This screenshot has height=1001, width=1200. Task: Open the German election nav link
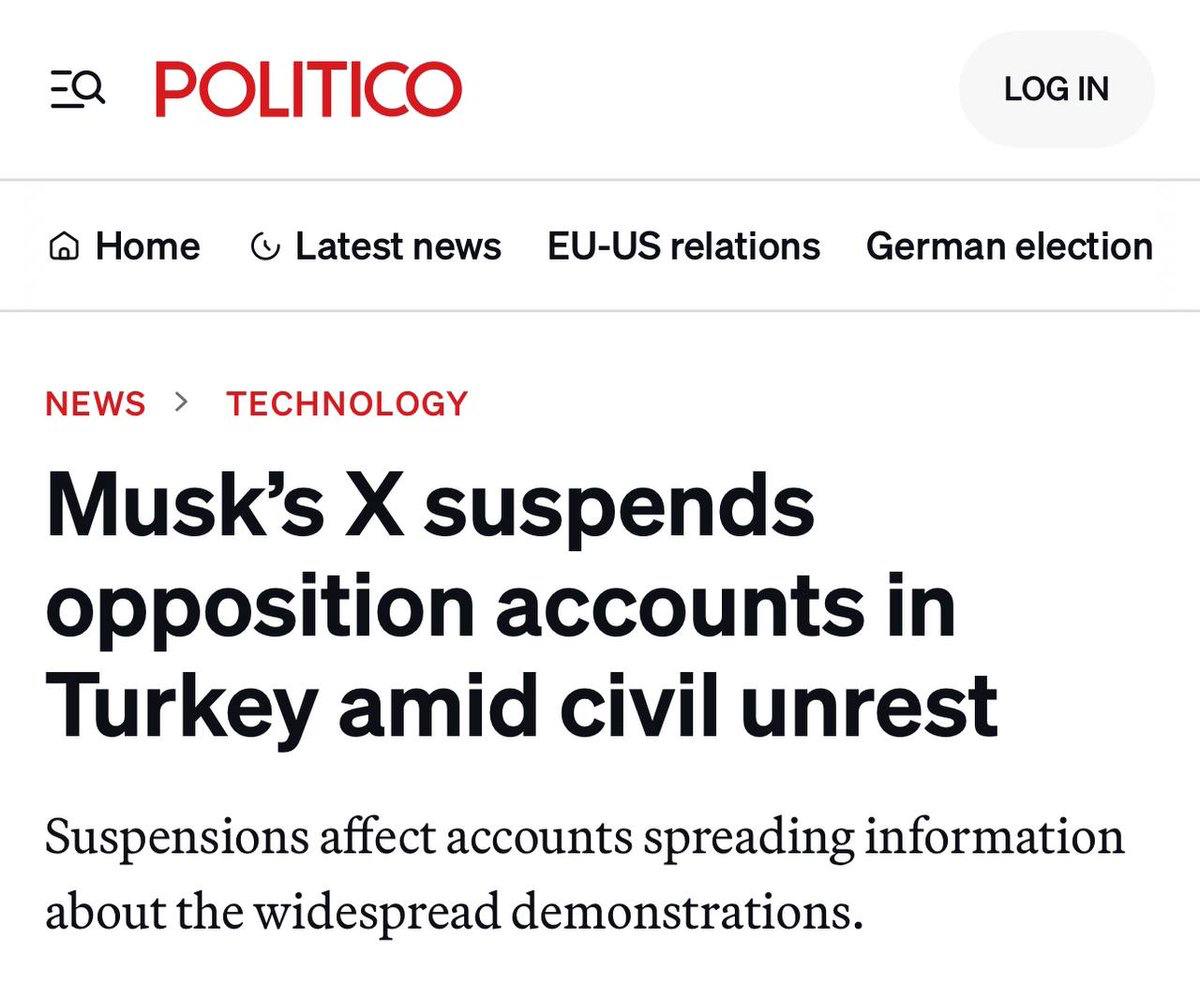(x=1009, y=247)
